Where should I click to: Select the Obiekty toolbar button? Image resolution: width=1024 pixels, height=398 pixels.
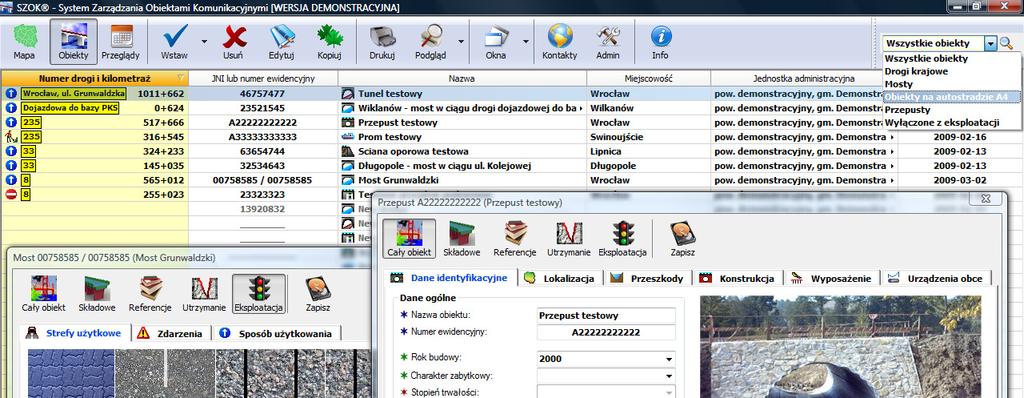point(73,42)
